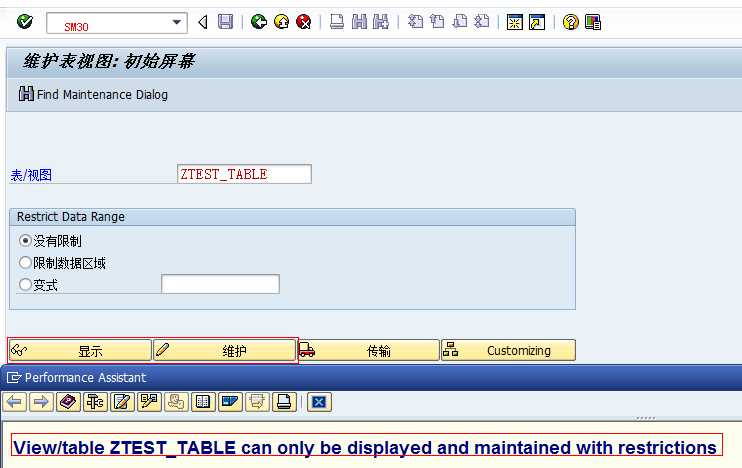Click the flowchart-with-pencil icon

[150, 402]
